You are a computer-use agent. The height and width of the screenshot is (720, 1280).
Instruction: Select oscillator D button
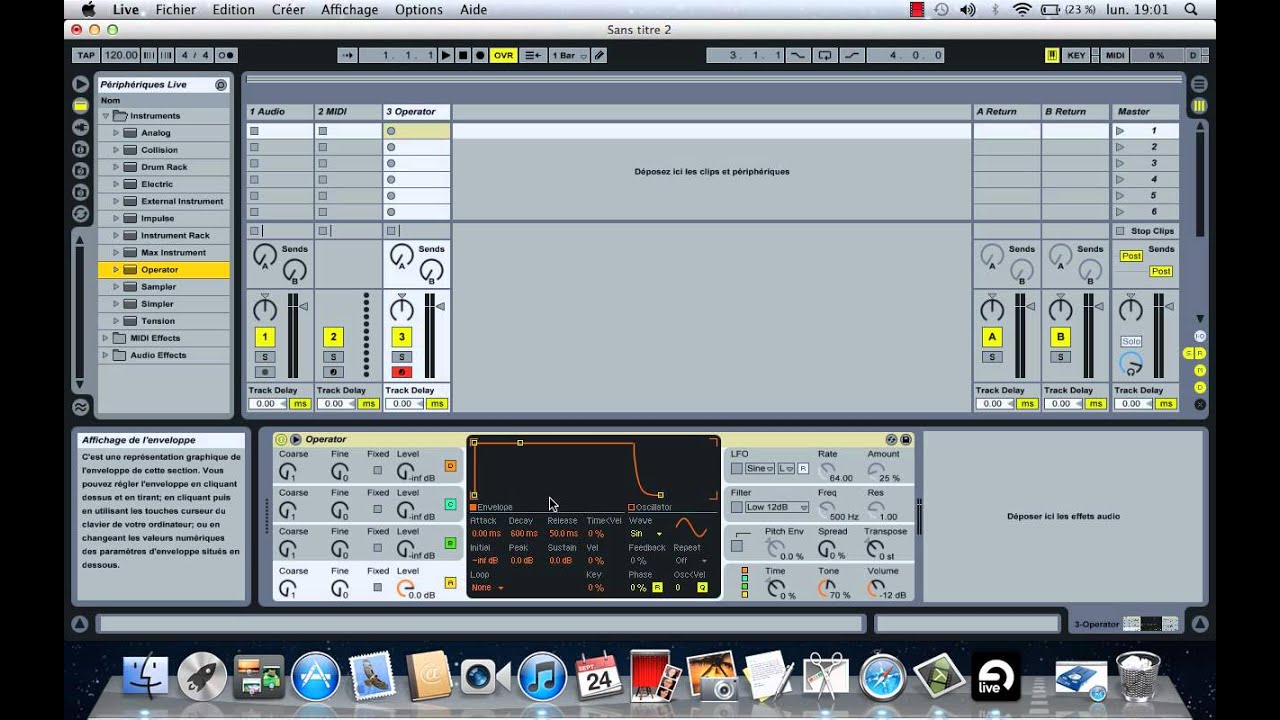coord(450,466)
